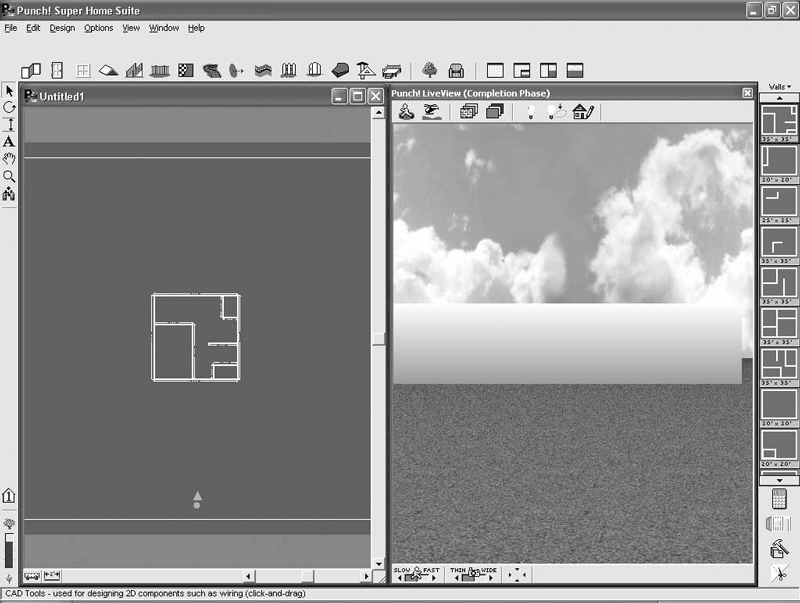Click the armchair furniture icon
This screenshot has height=603, width=800.
[456, 70]
